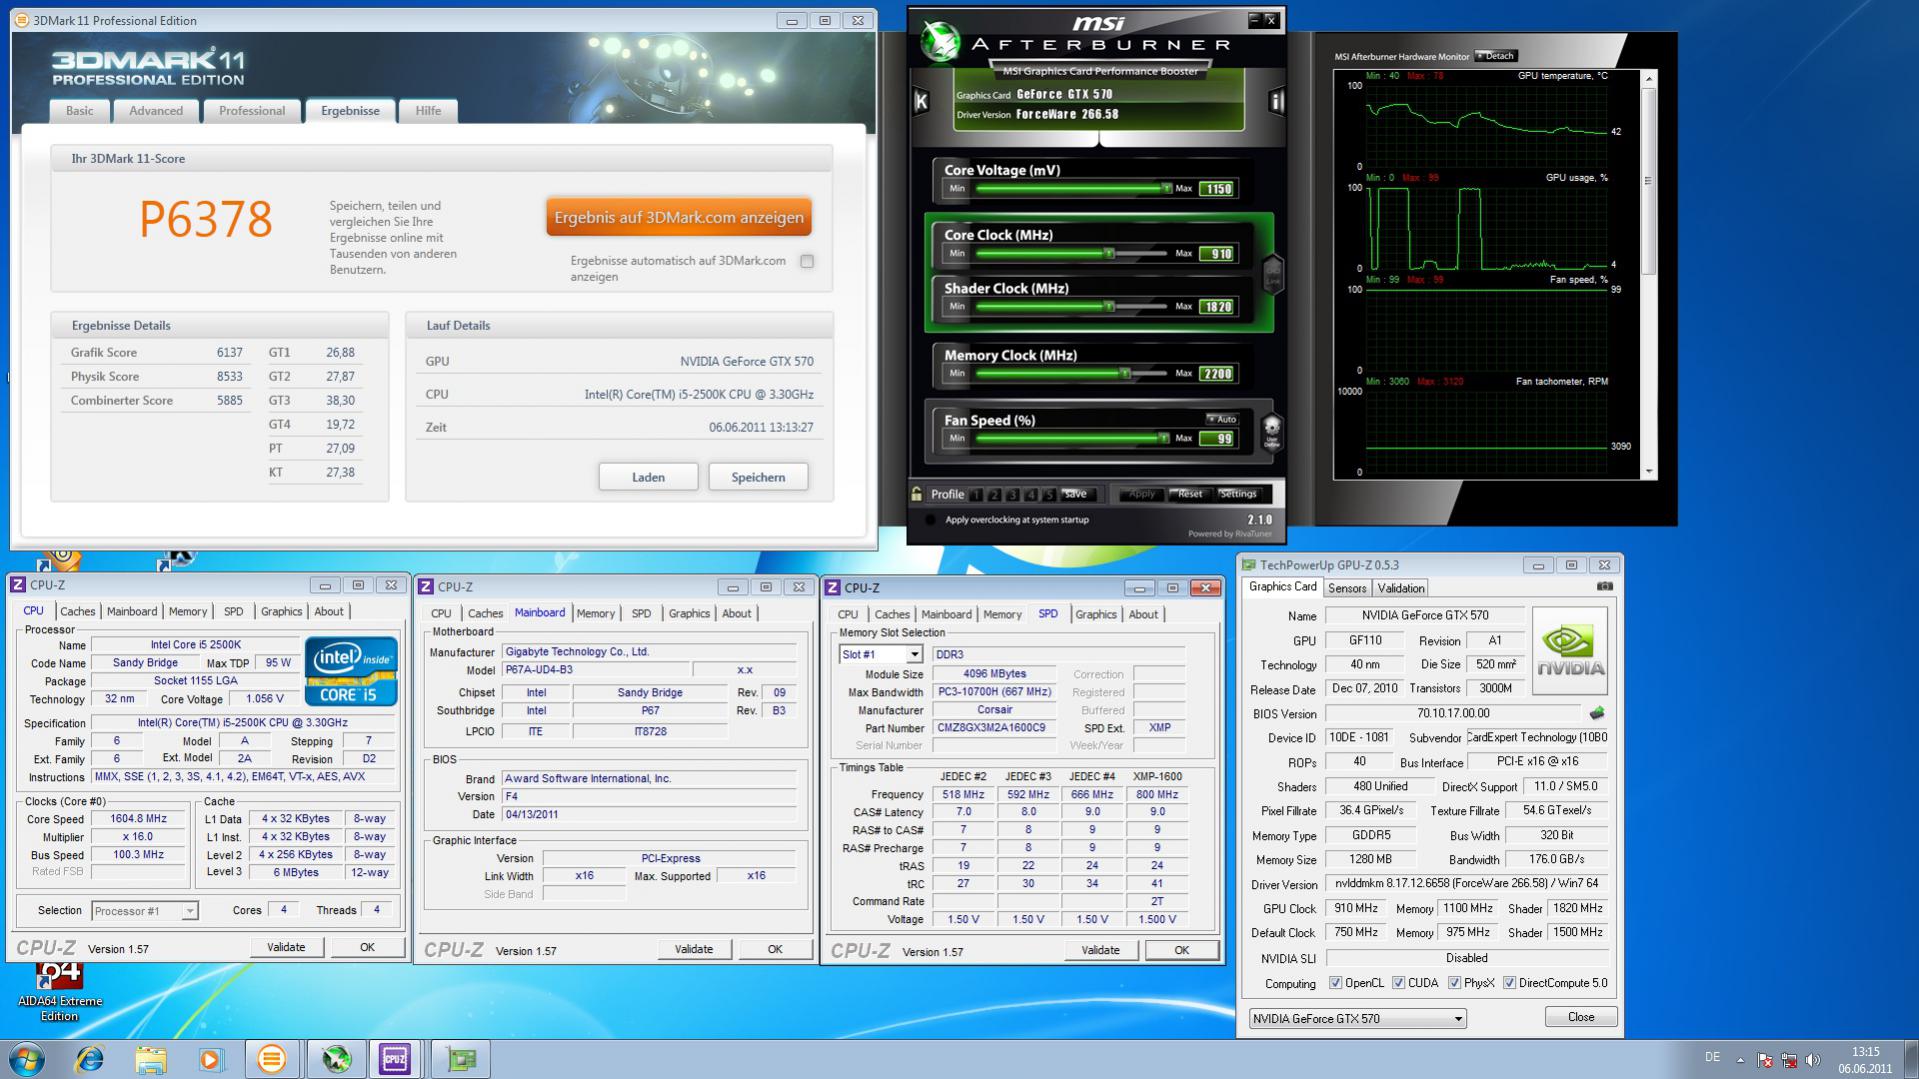Screen dimensions: 1919x1079
Task: Click the NVIDIA logo in GPU-Z
Action: (1569, 651)
